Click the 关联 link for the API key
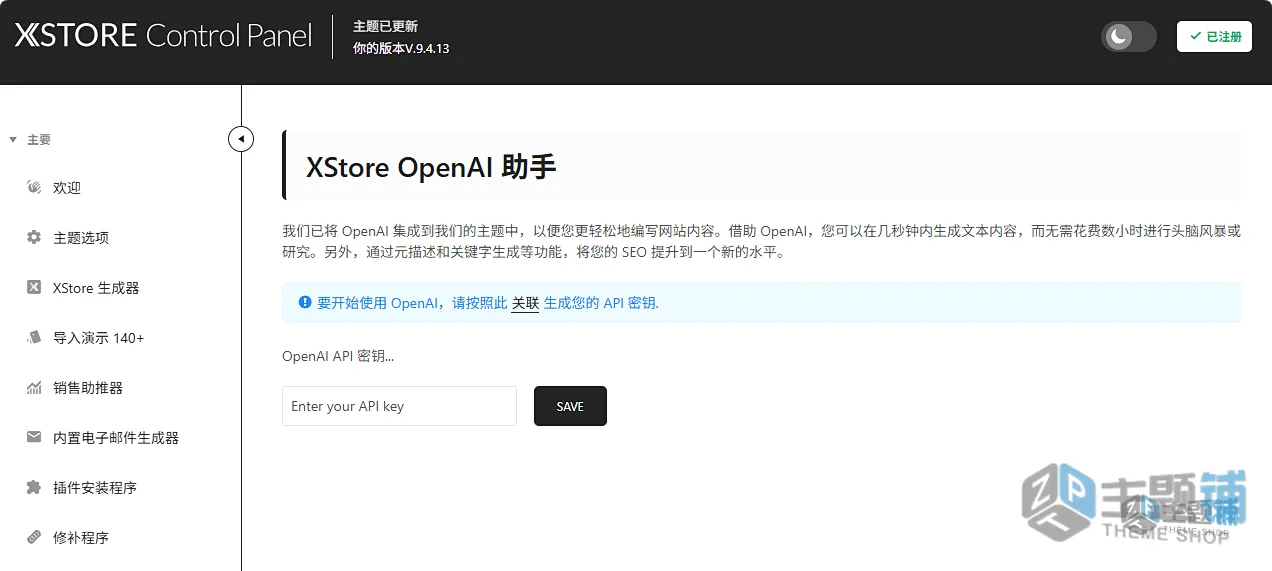 [x=525, y=303]
